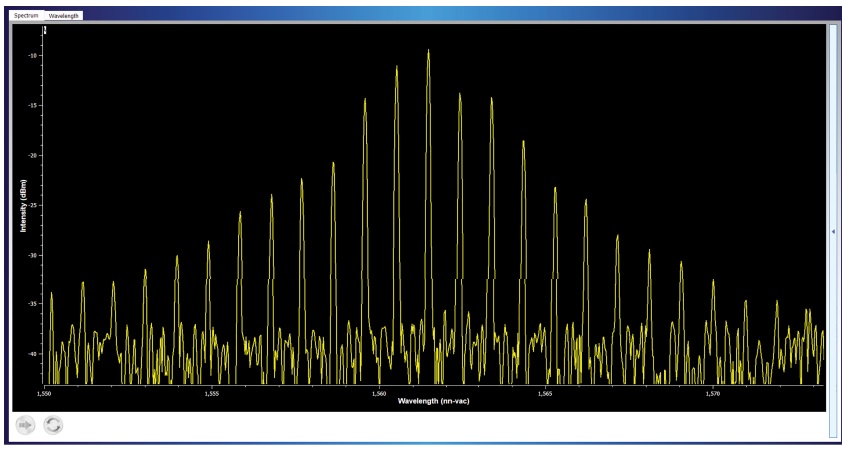Click the 1,570 tick label on wavelength axis

coord(713,393)
